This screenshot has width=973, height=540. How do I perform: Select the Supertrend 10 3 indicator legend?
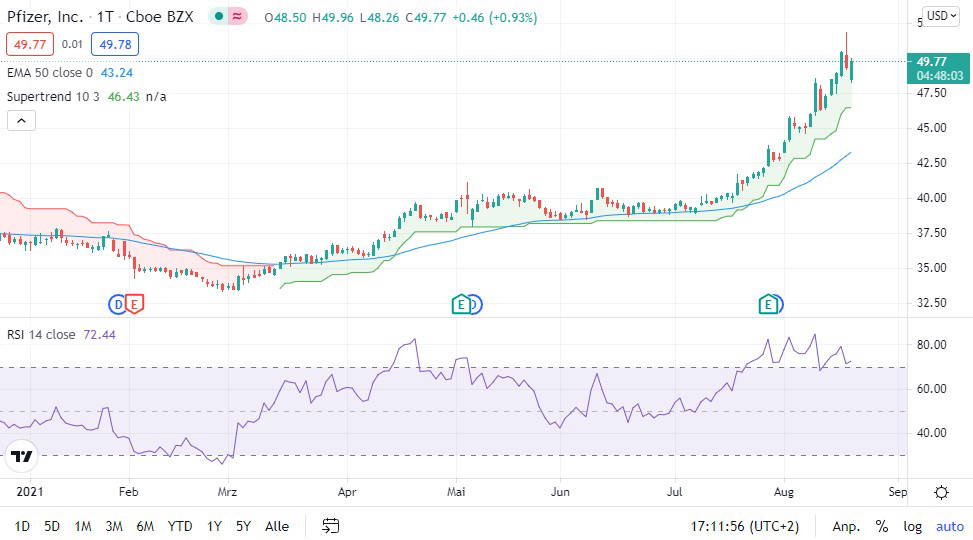[53, 97]
